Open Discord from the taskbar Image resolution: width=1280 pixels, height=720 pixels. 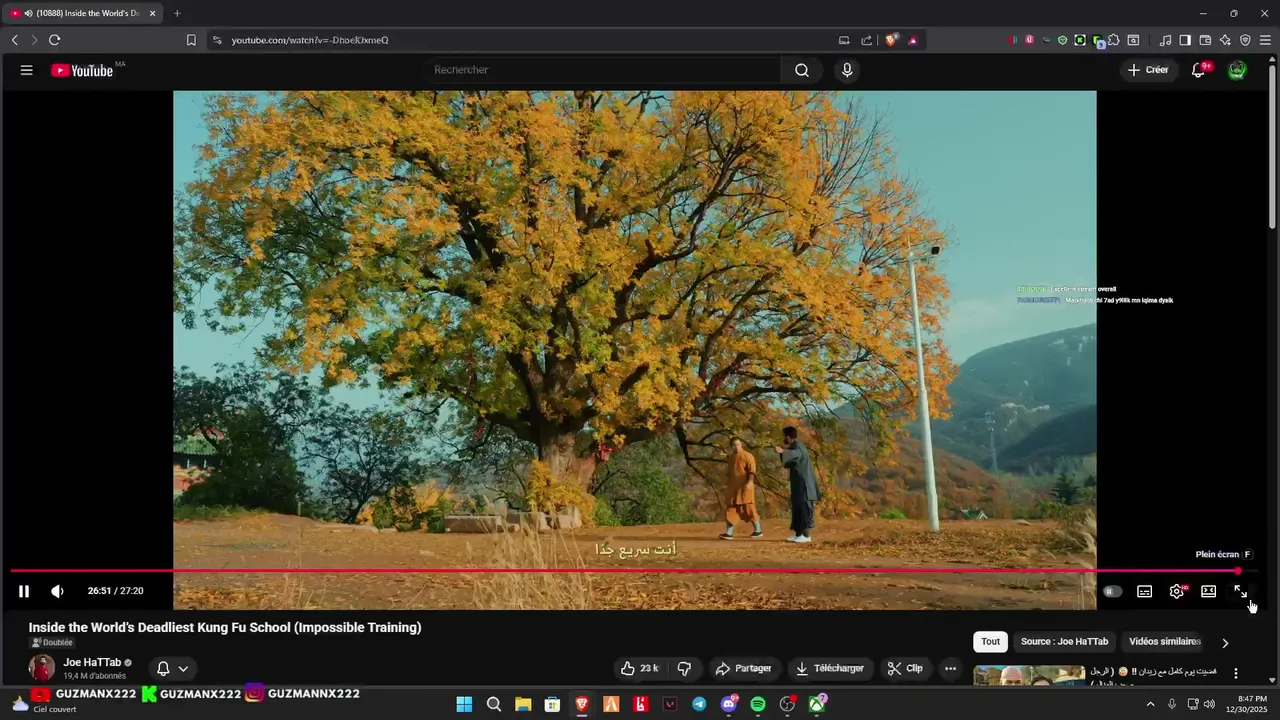729,704
